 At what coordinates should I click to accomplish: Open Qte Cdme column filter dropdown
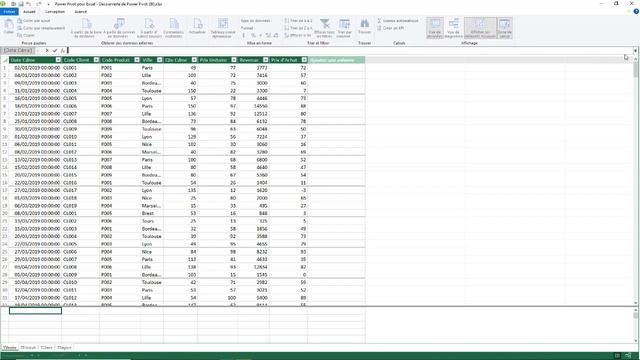click(194, 60)
